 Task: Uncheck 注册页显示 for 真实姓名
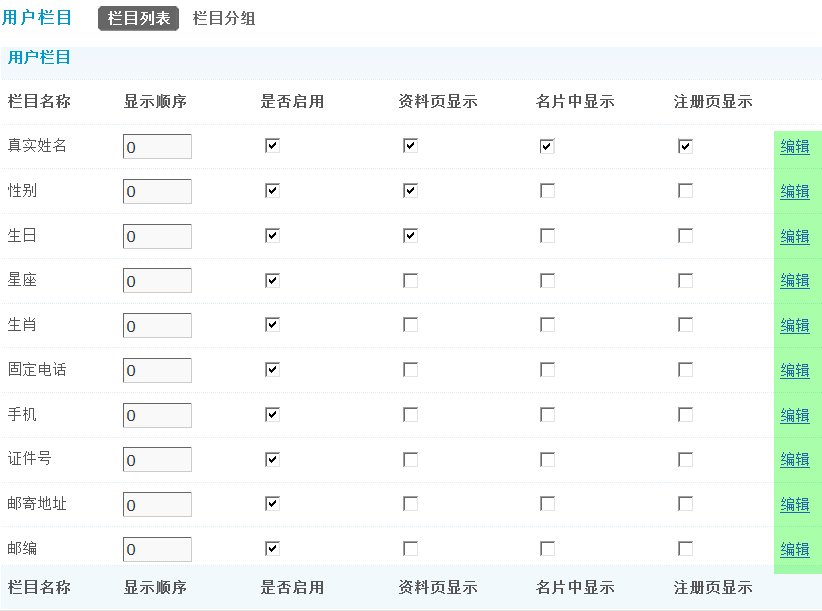(x=685, y=146)
